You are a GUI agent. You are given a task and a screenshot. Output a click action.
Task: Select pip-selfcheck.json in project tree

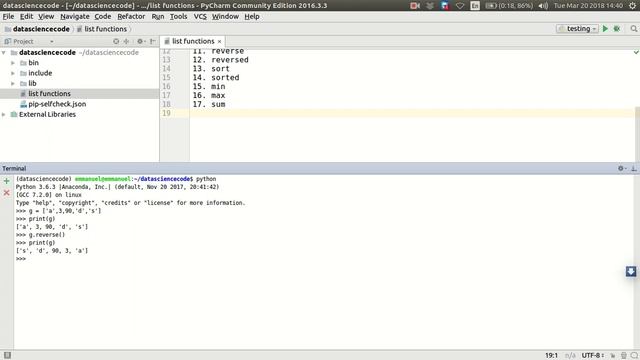(x=57, y=104)
